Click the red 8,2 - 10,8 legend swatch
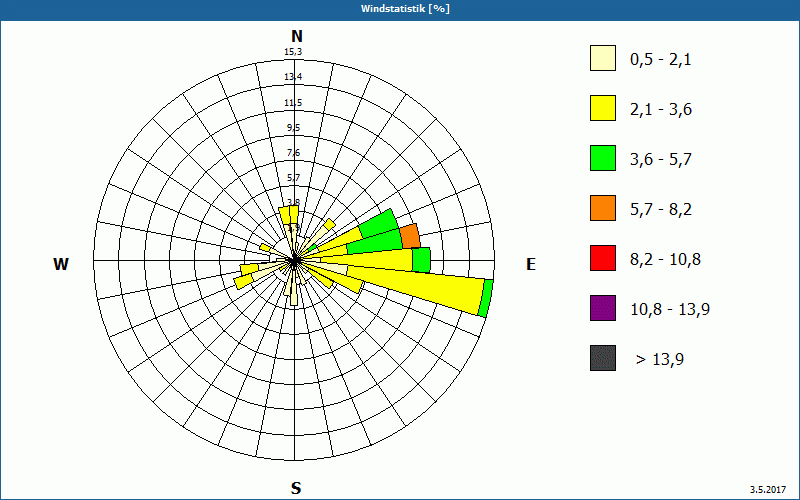The height and width of the screenshot is (500, 800). [x=603, y=258]
